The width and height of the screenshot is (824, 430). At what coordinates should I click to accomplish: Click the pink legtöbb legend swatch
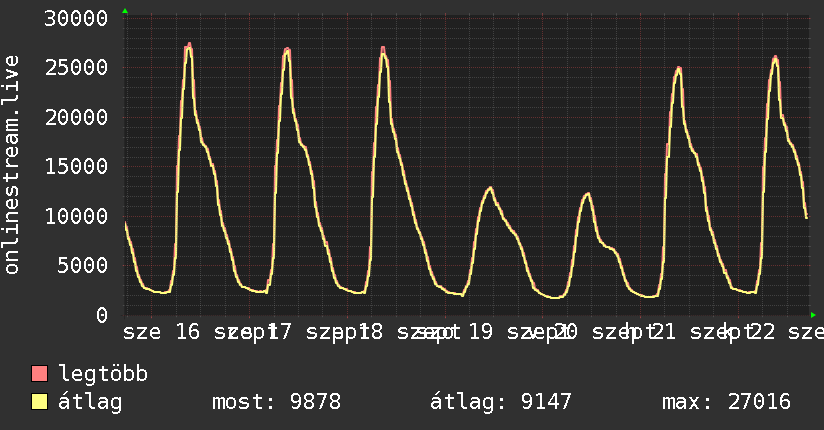pyautogui.click(x=39, y=373)
